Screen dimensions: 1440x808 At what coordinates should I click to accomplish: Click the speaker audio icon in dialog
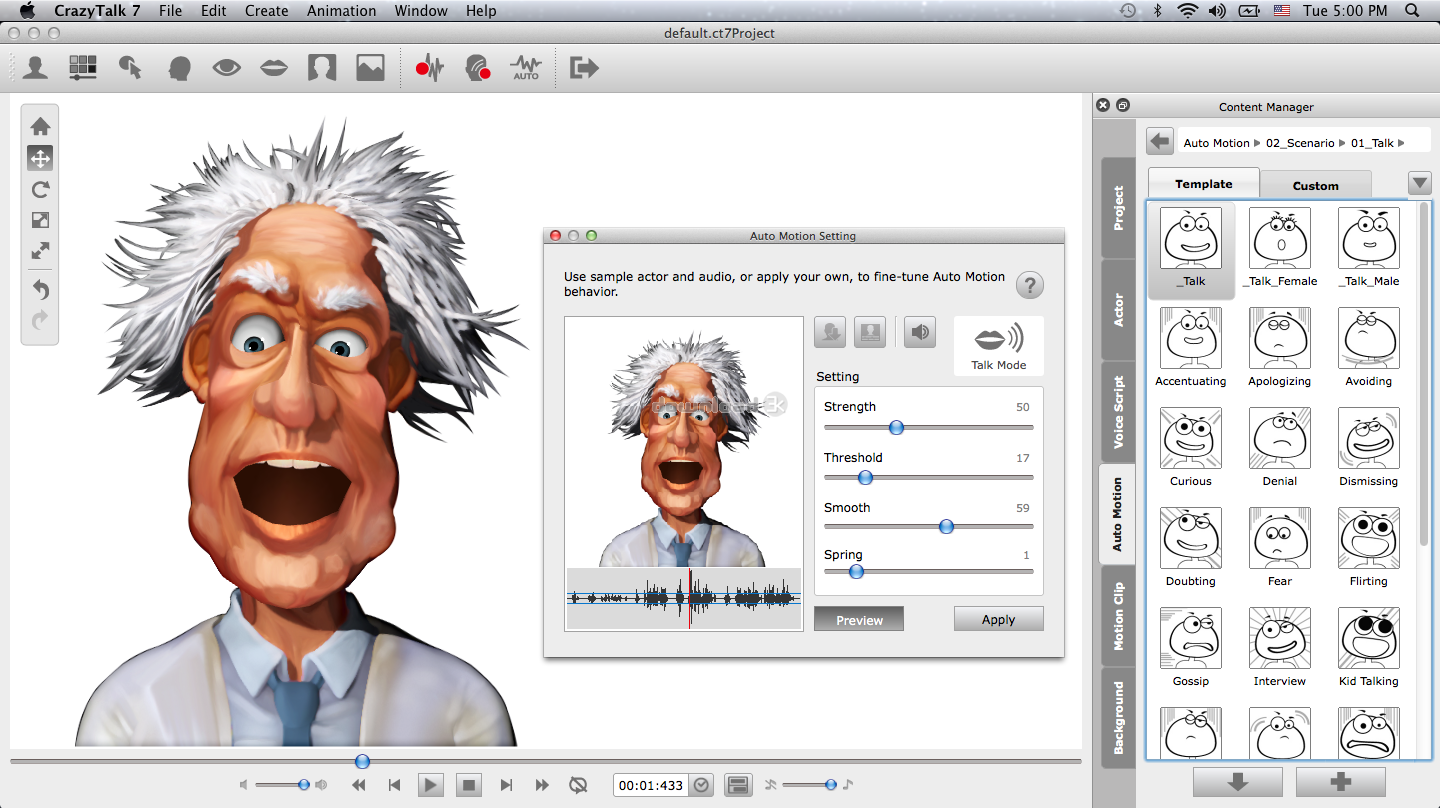920,332
